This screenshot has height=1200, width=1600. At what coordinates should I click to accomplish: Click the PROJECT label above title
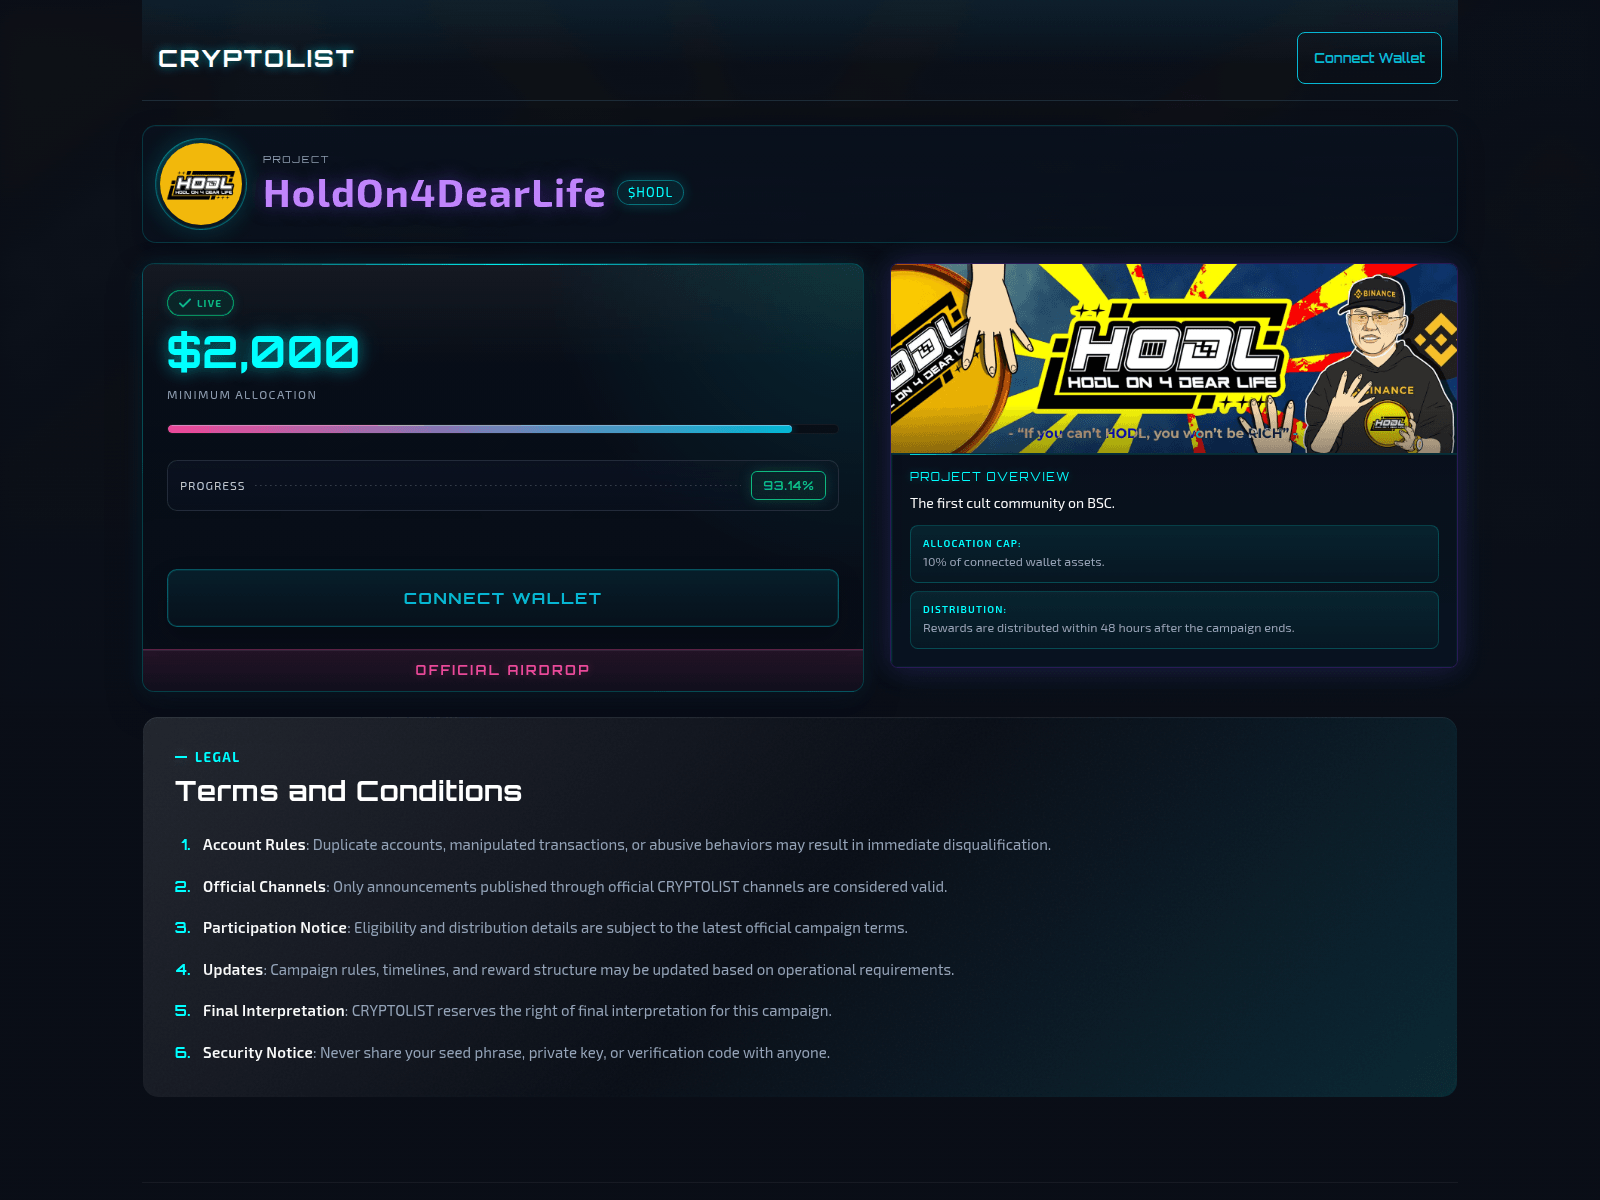295,159
